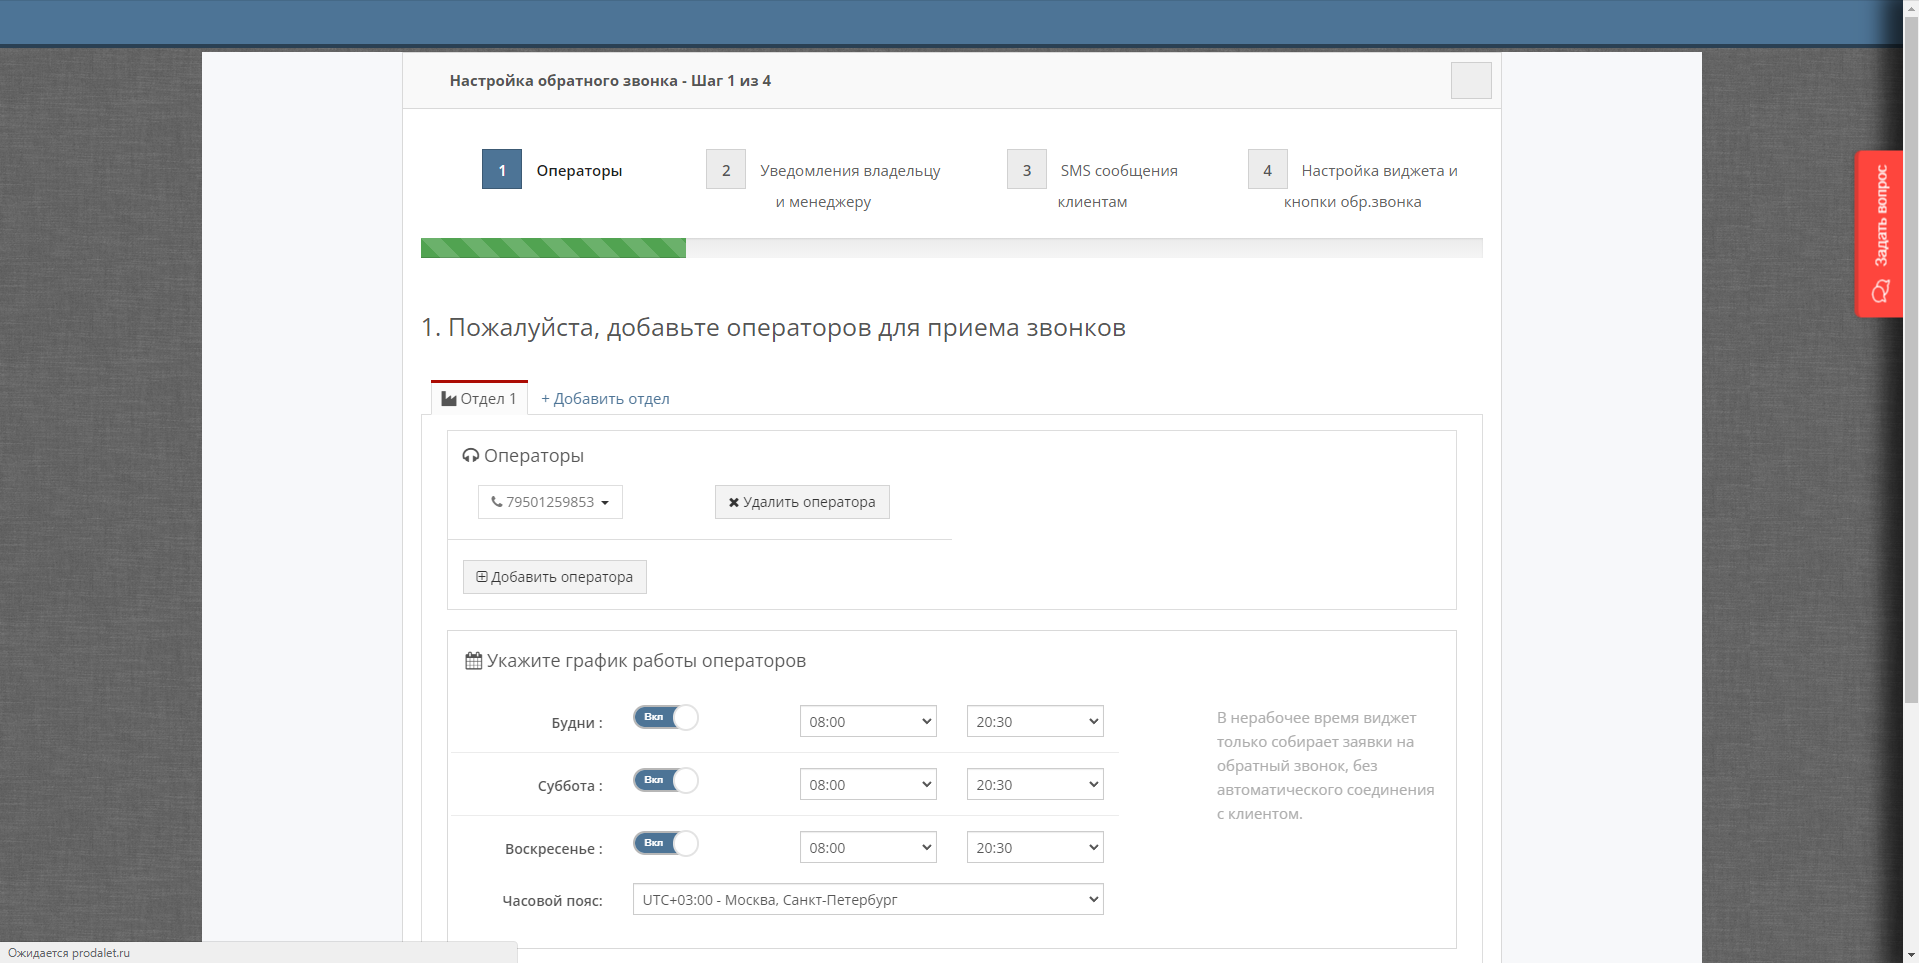Click the Добавить оператора button
The width and height of the screenshot is (1919, 963).
pyautogui.click(x=555, y=577)
